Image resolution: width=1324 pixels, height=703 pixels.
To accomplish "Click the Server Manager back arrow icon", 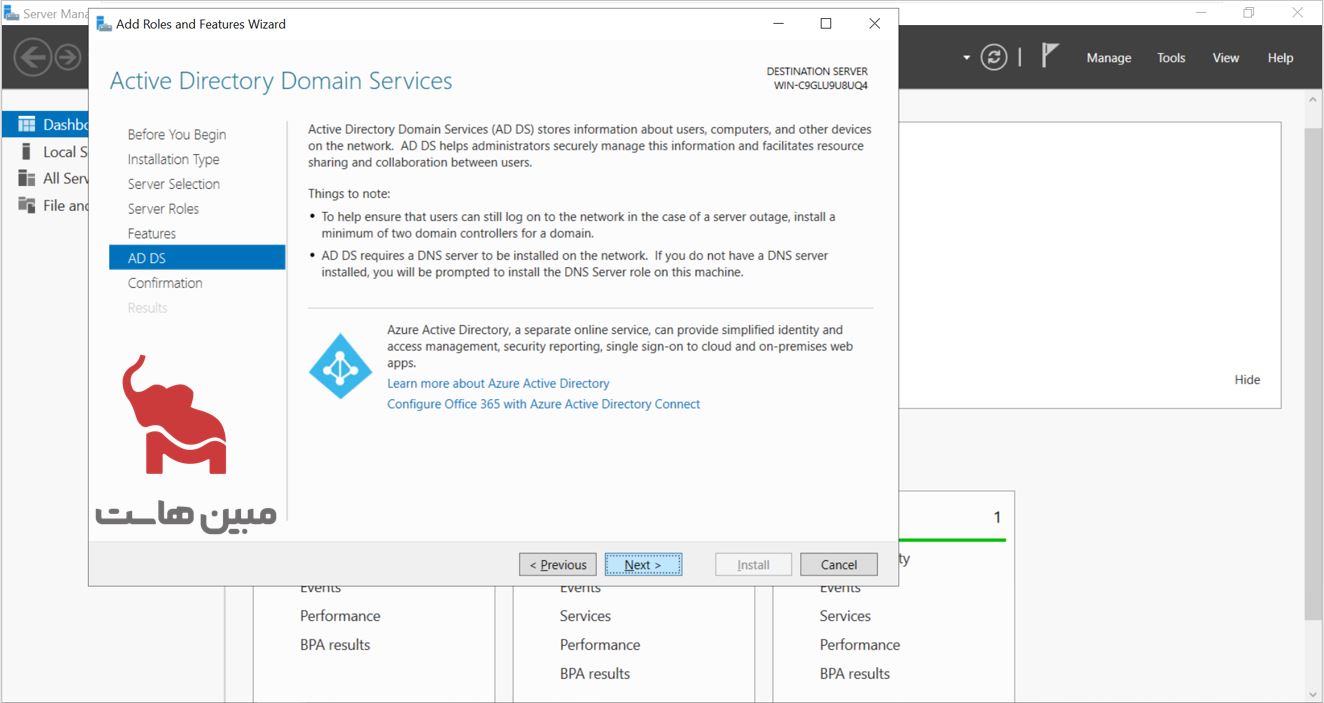I will [x=32, y=57].
